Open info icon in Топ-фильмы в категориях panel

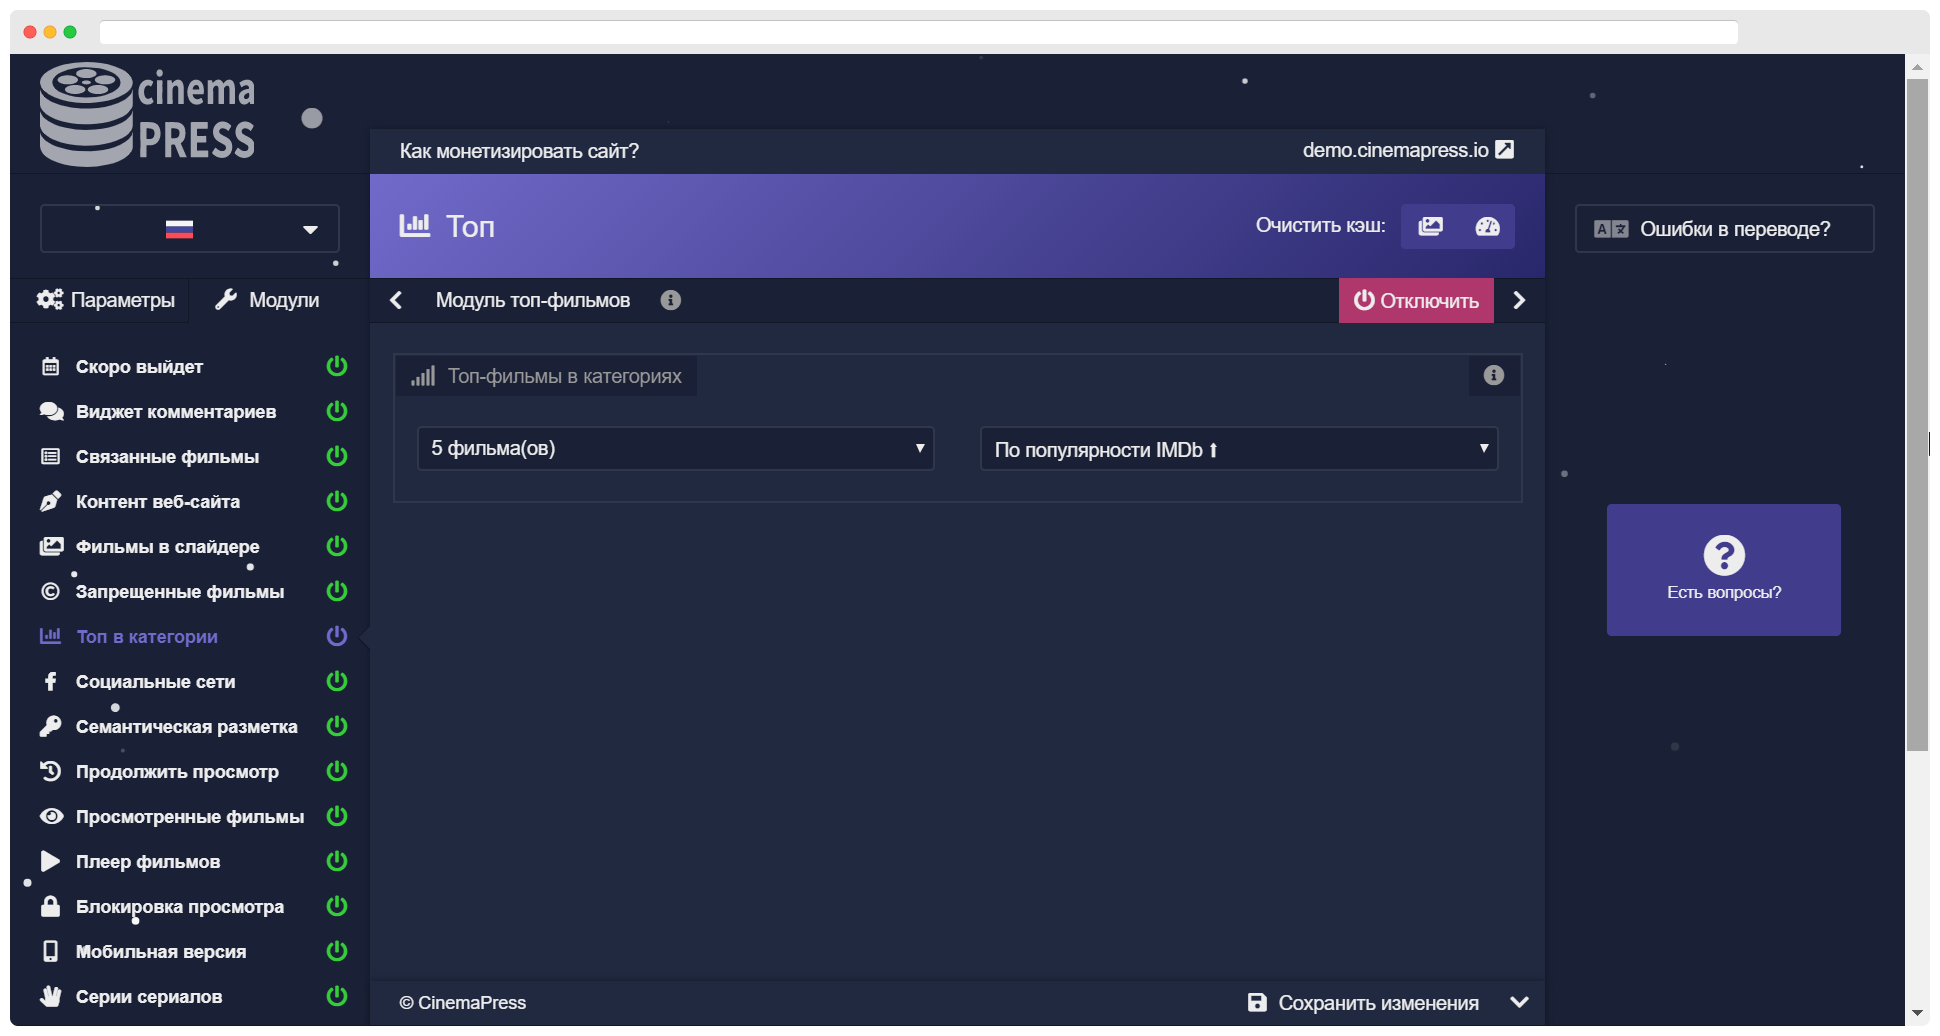coord(1493,375)
